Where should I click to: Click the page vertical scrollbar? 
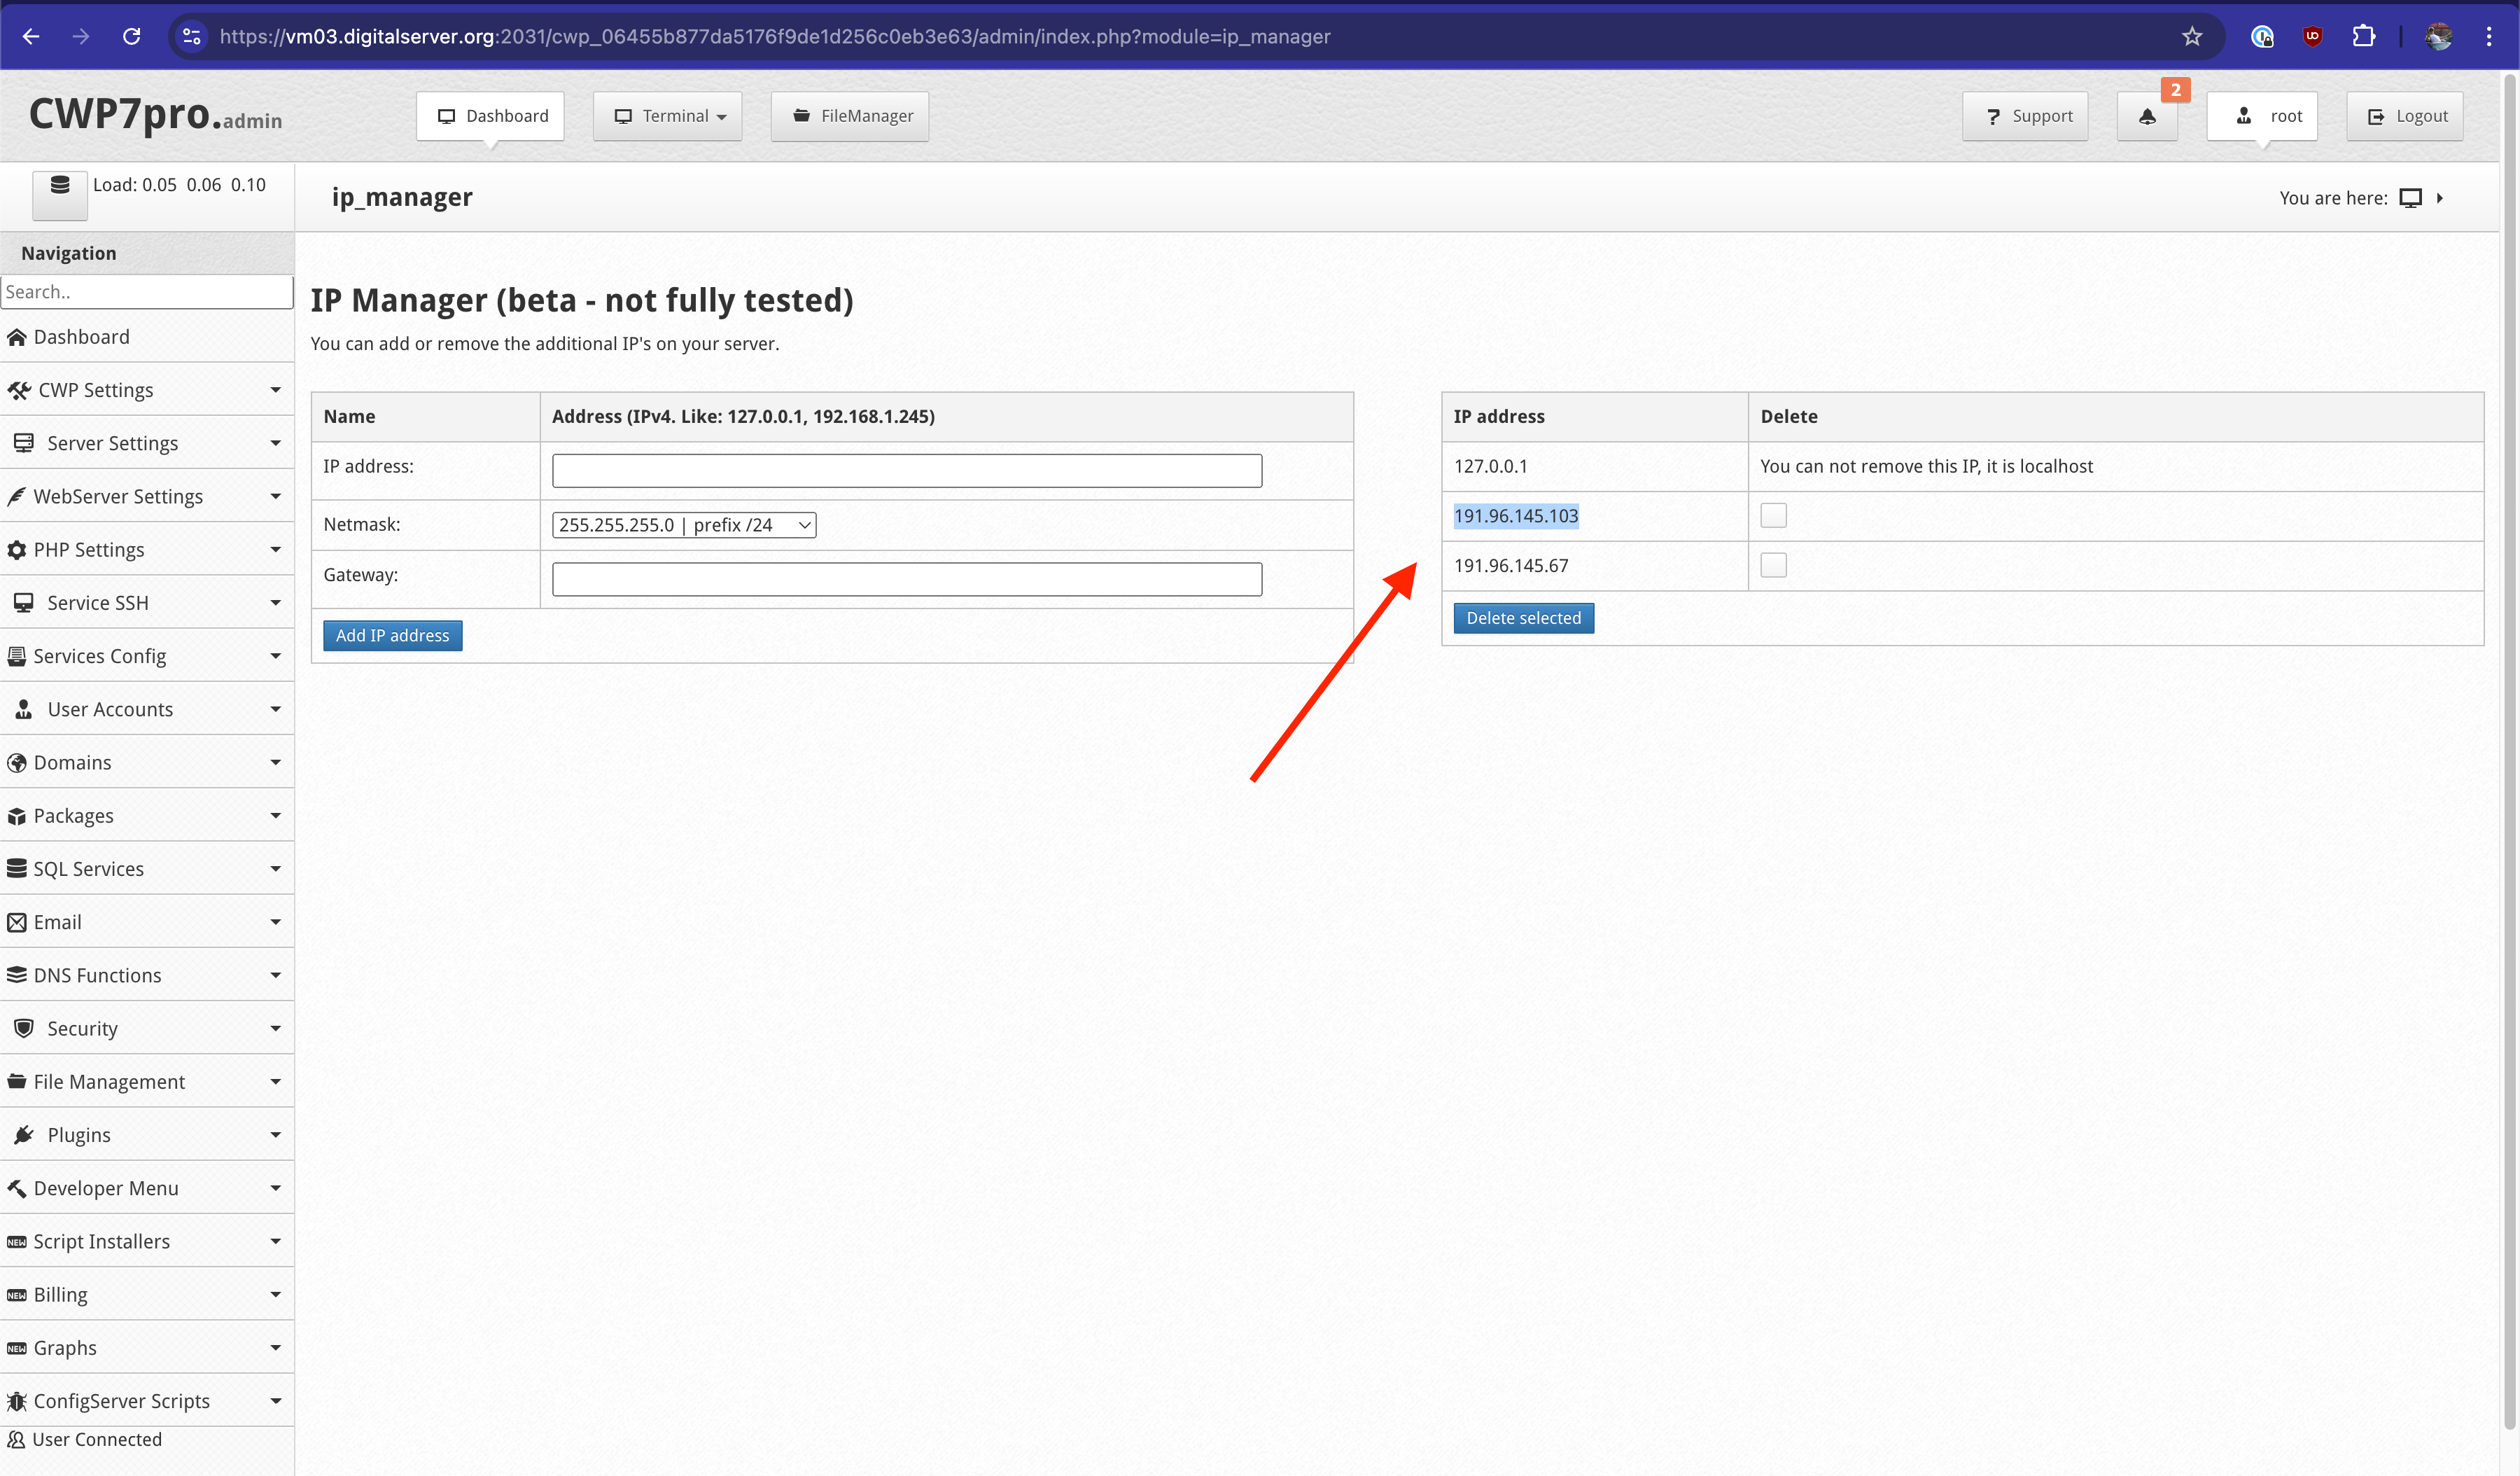click(x=2510, y=750)
